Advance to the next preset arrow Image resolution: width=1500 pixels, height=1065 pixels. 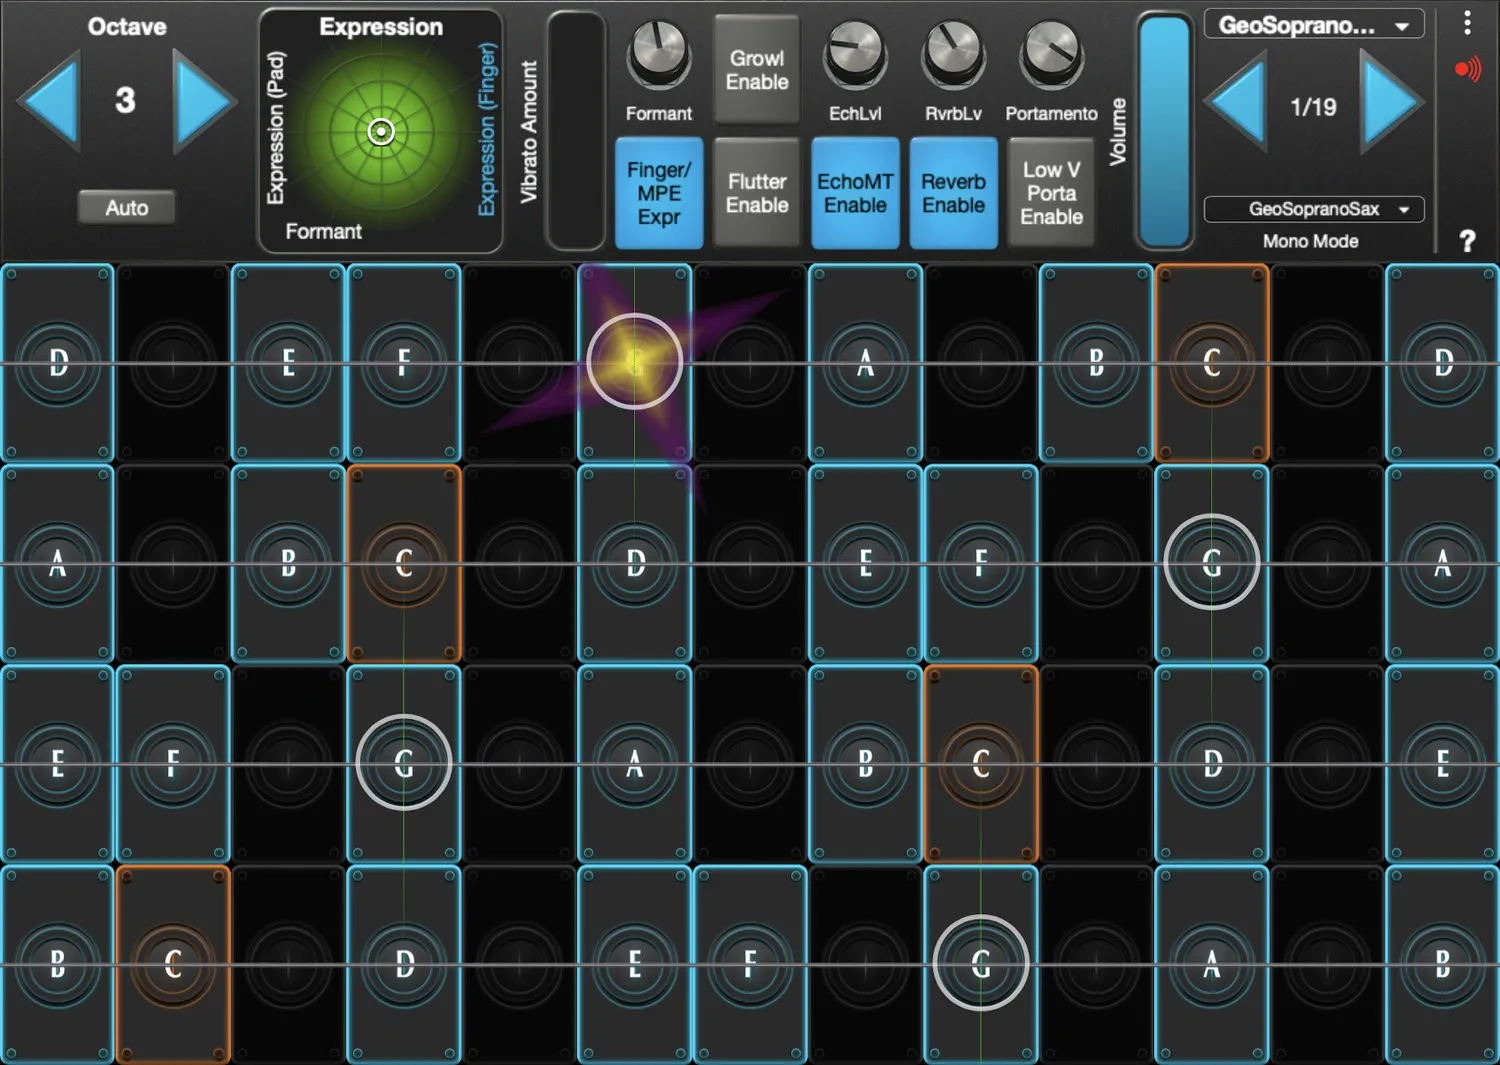(1391, 102)
